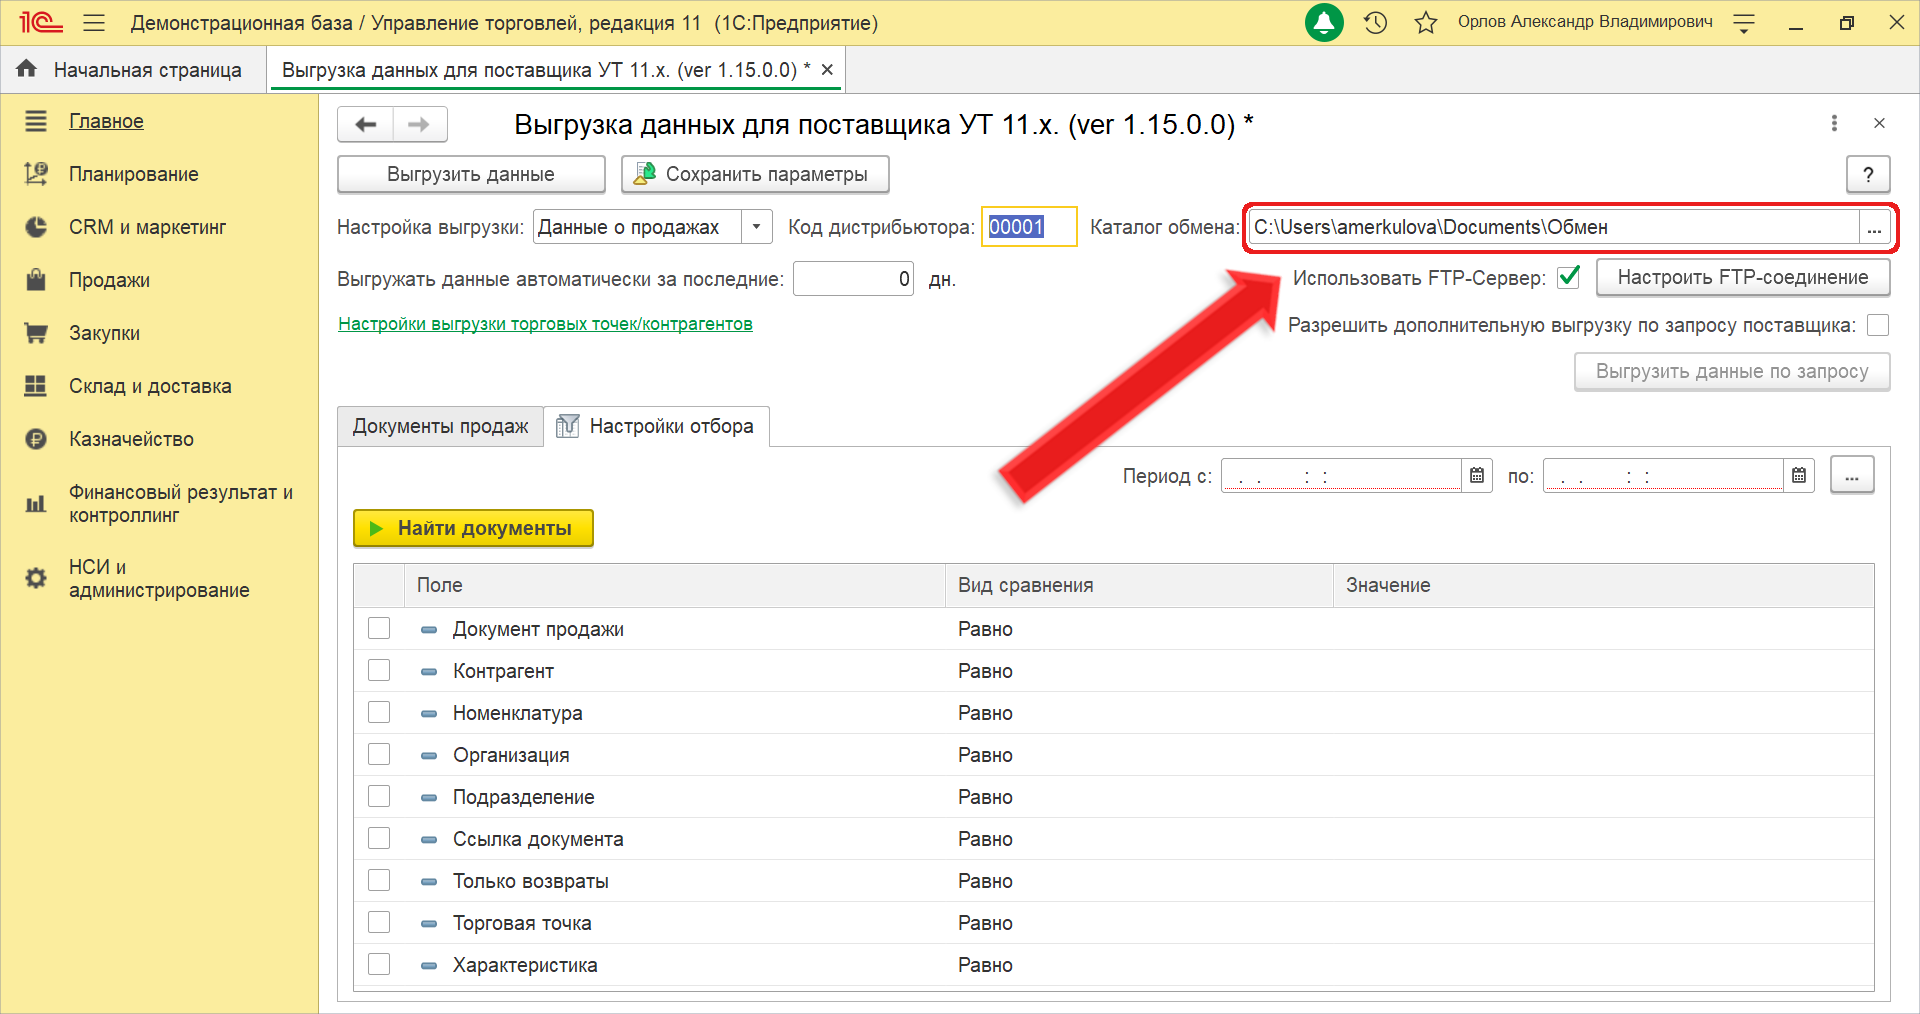Click the Закупки cart icon
Image resolution: width=1920 pixels, height=1014 pixels.
pos(36,333)
